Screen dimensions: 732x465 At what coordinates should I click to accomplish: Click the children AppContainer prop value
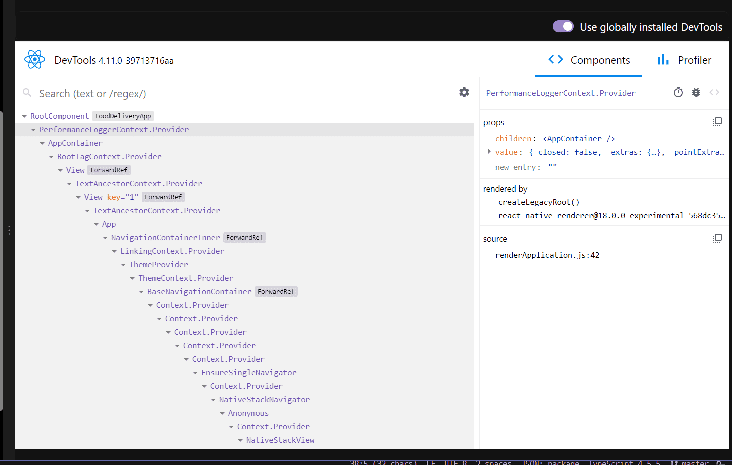click(579, 138)
